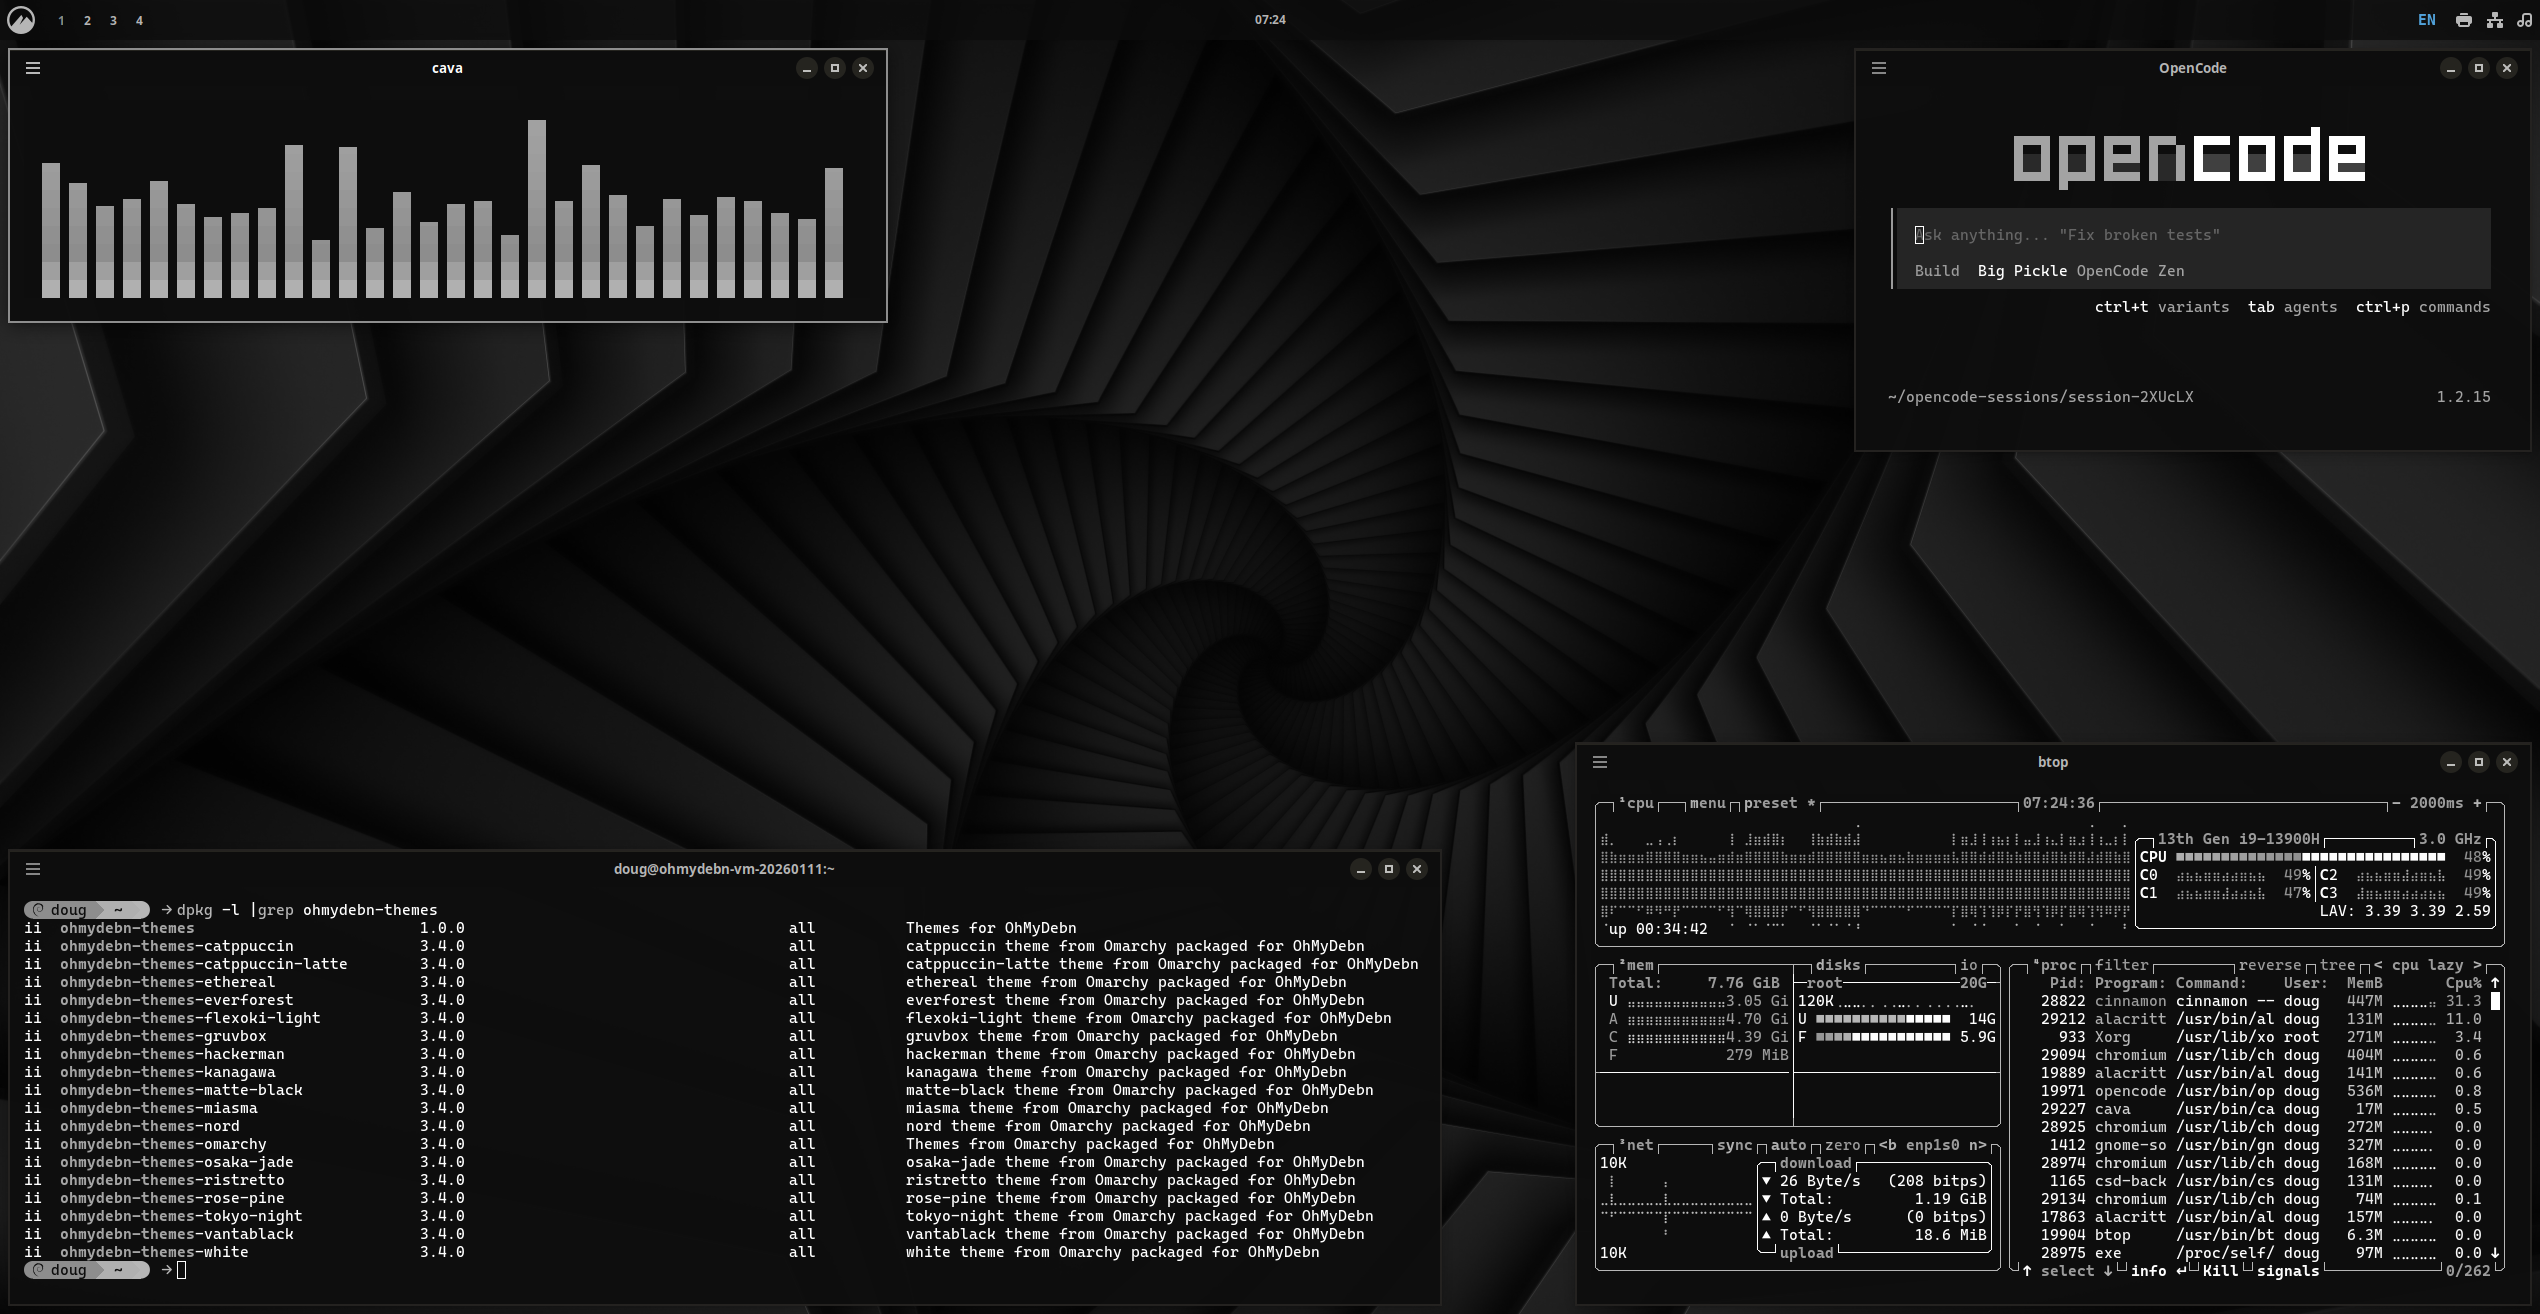Cycle process sort column with right arrow
Image resolution: width=2540 pixels, height=1314 pixels.
coord(2477,965)
